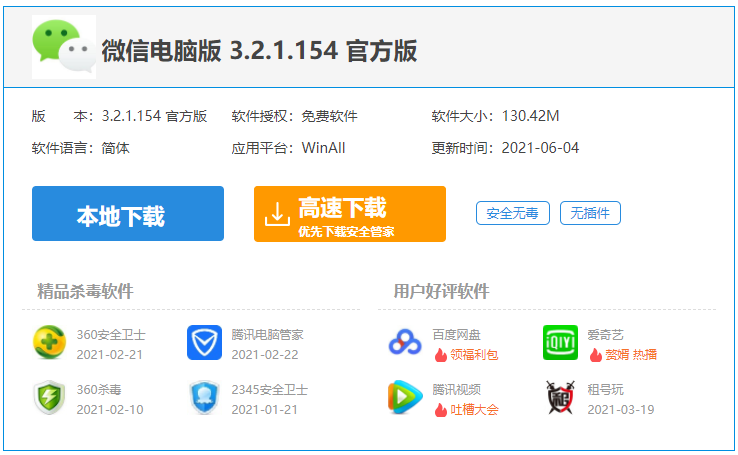Screen dimensions: 738x455
Task: Click the license value 免费软件
Action: [x=329, y=116]
